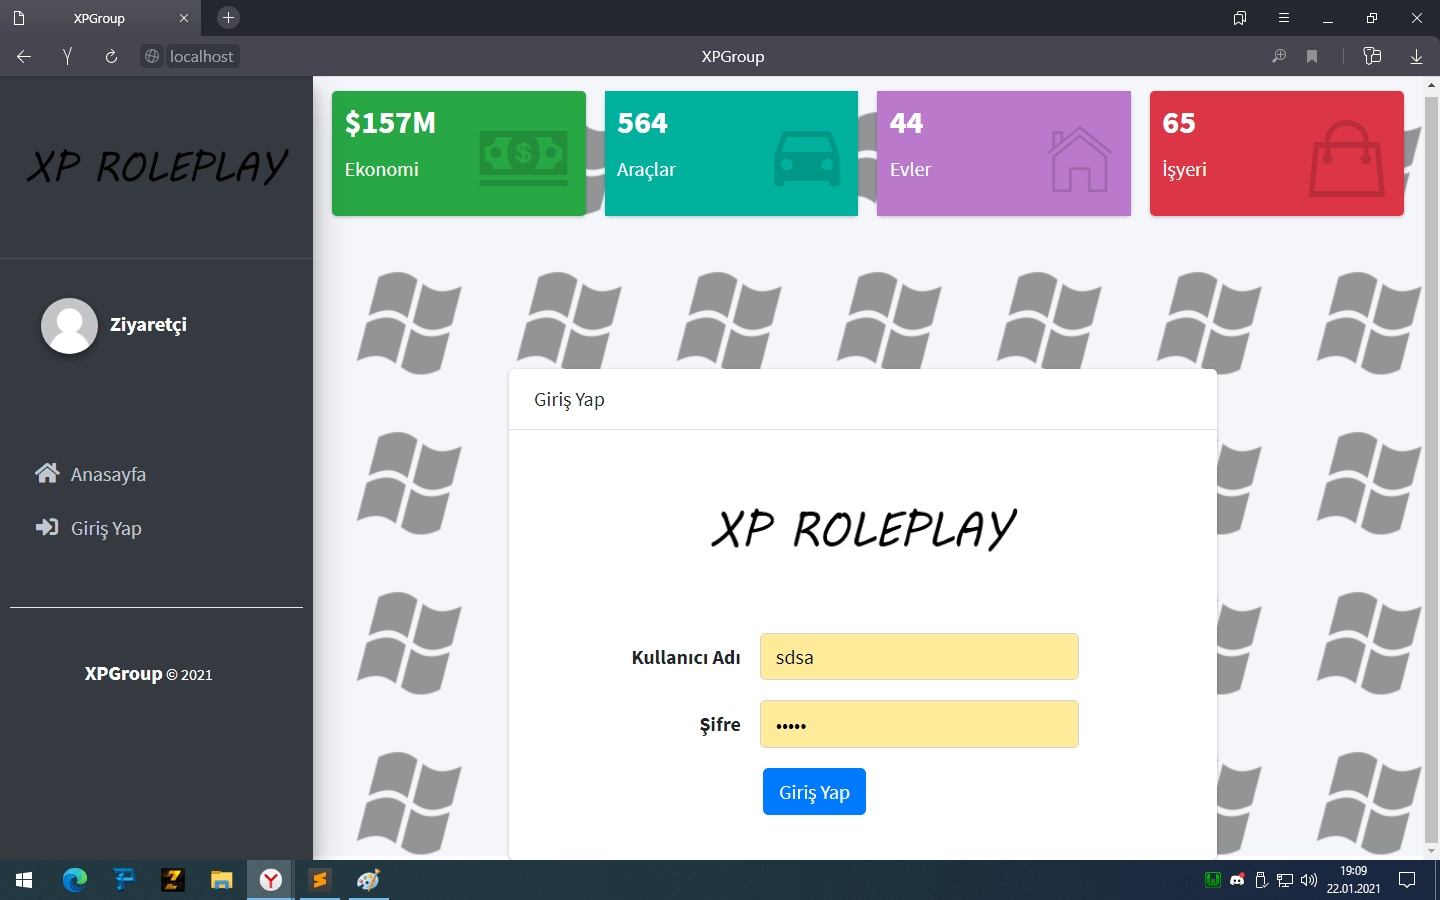
Task: Click the green W tray icon
Action: [1213, 880]
